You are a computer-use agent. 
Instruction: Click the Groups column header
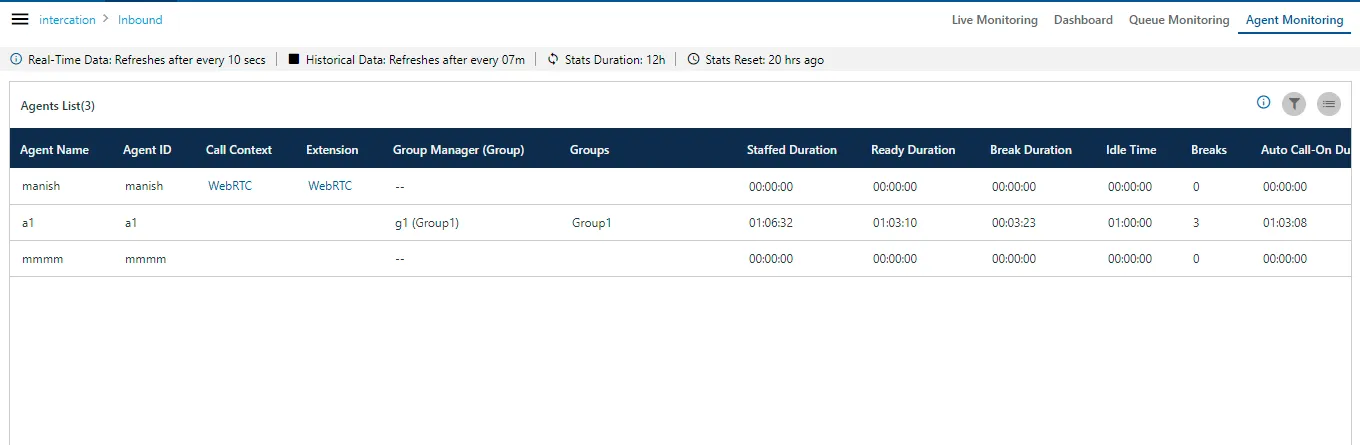tap(589, 150)
